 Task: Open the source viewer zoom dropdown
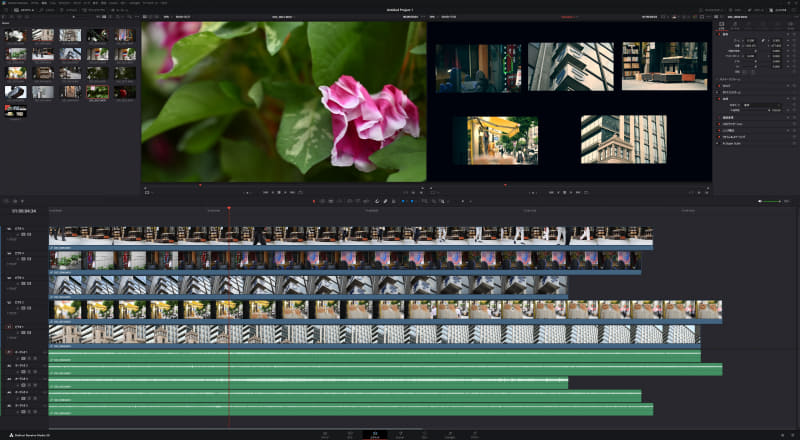(x=166, y=17)
